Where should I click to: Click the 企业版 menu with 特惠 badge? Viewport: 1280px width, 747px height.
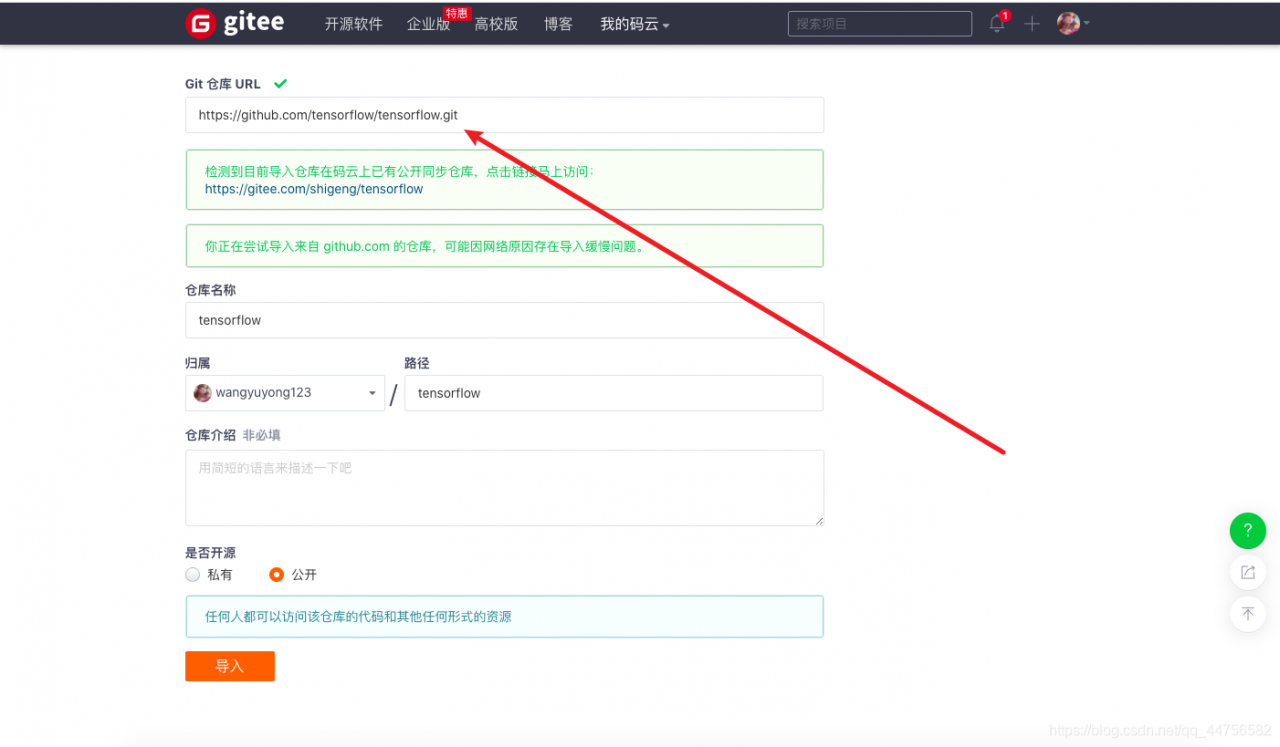coord(429,23)
